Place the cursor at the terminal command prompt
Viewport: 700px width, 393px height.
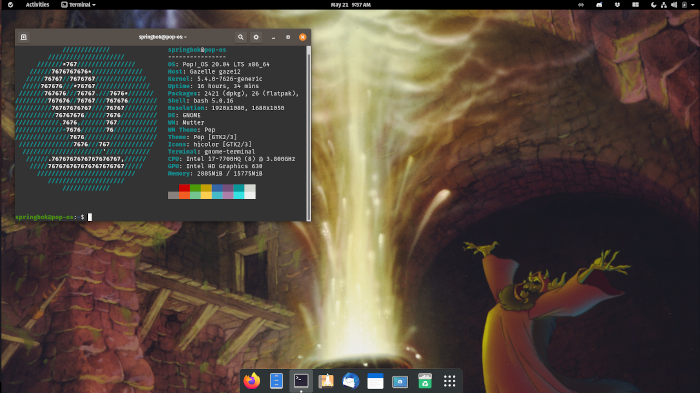(90, 217)
